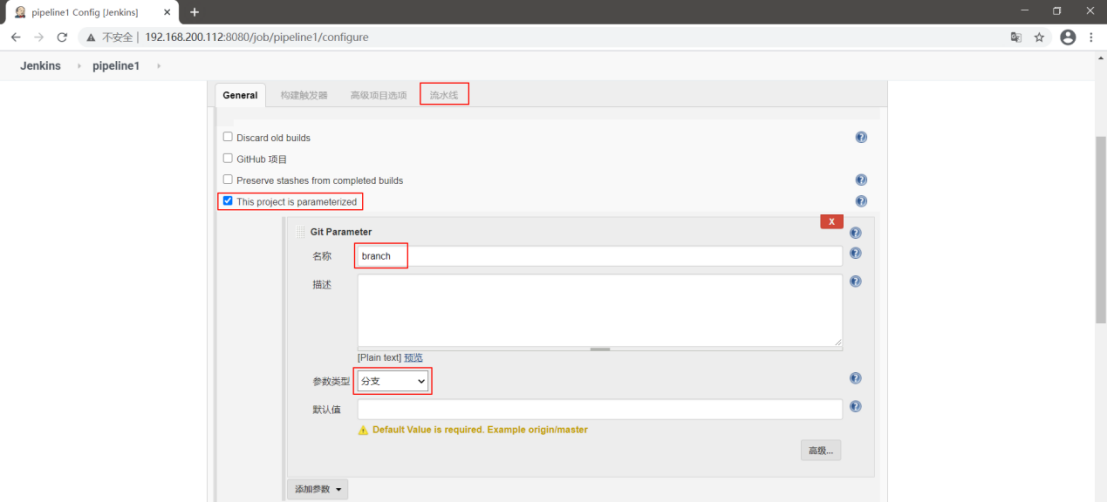Screen dimensions: 1108x503
Task: Click help icon for This project is parameterized
Action: (x=861, y=201)
